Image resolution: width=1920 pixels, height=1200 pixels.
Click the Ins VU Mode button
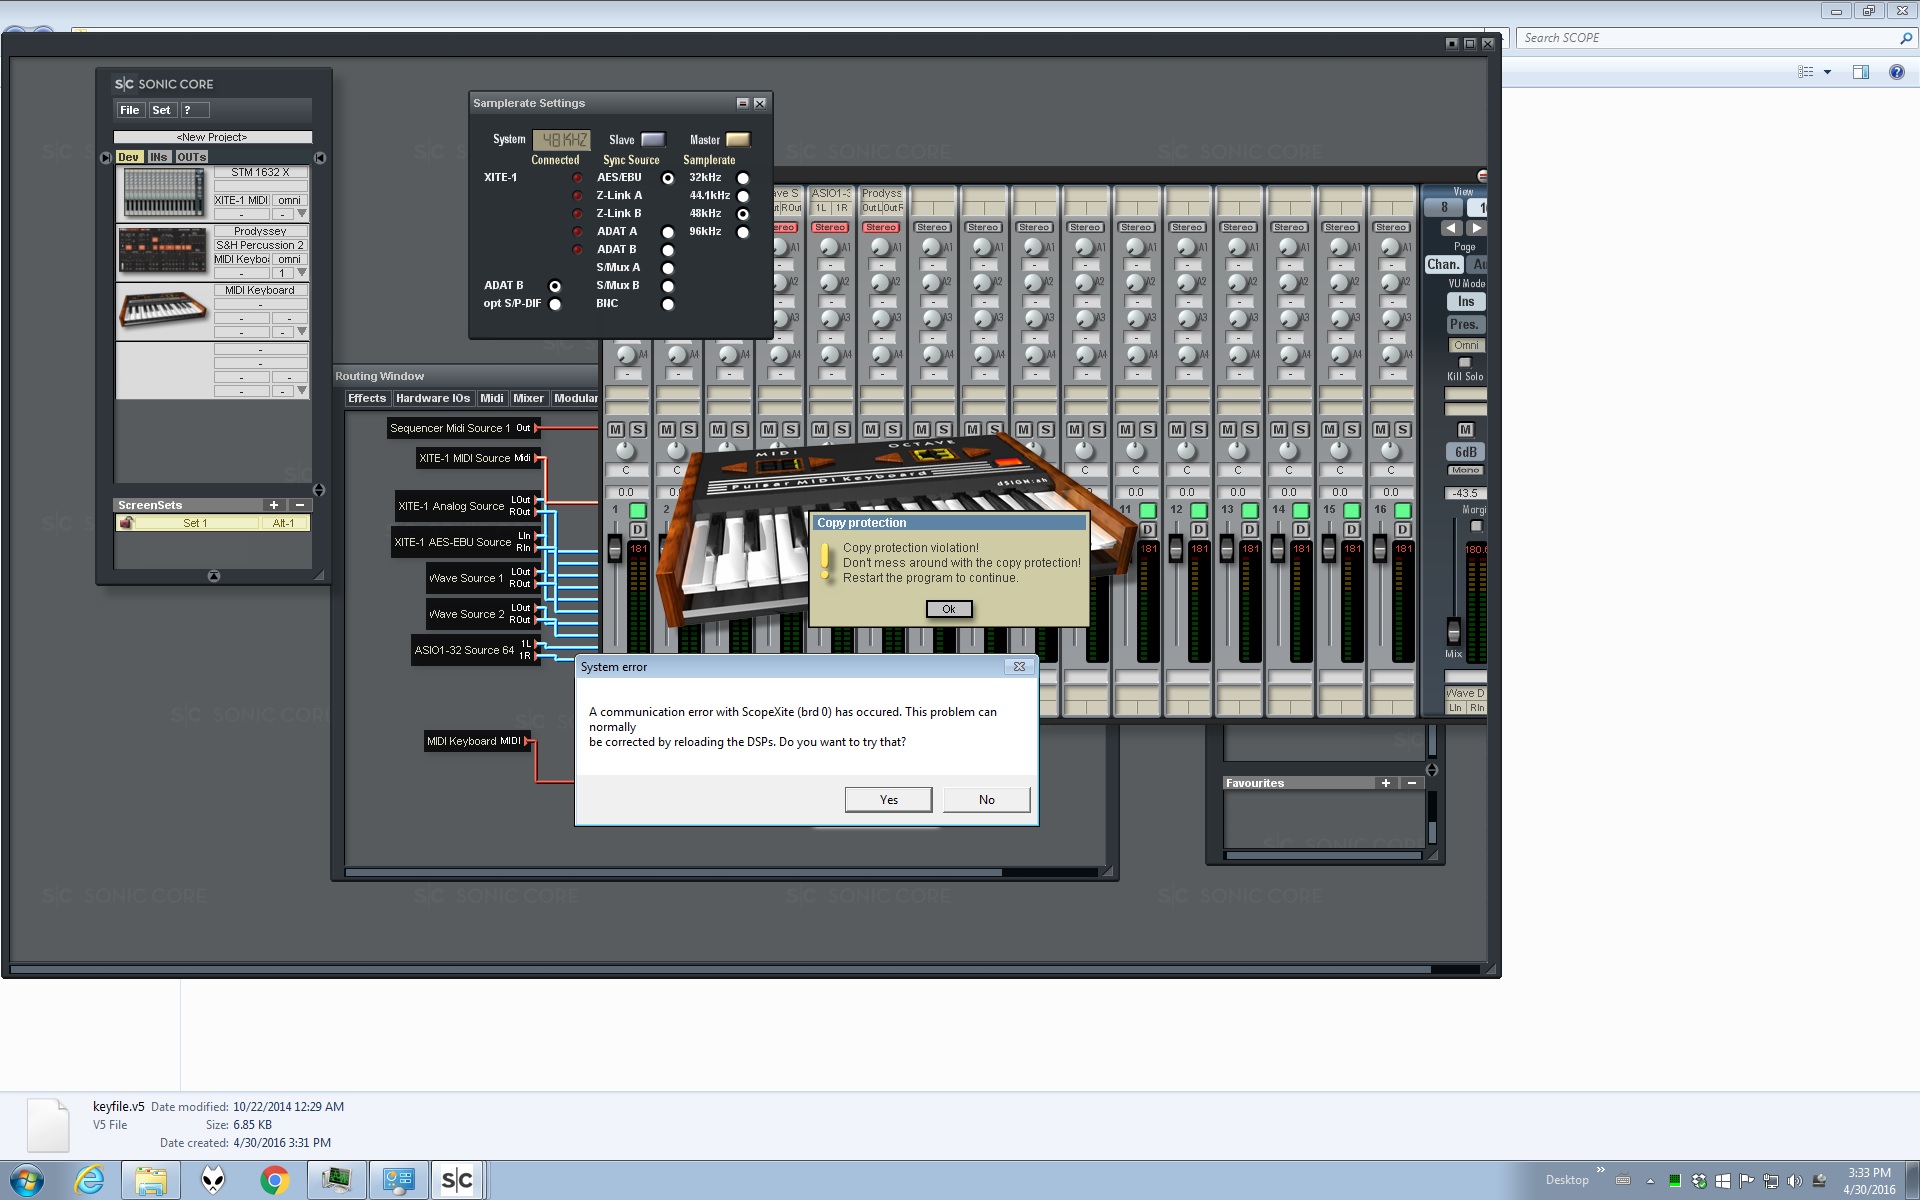click(x=1466, y=302)
